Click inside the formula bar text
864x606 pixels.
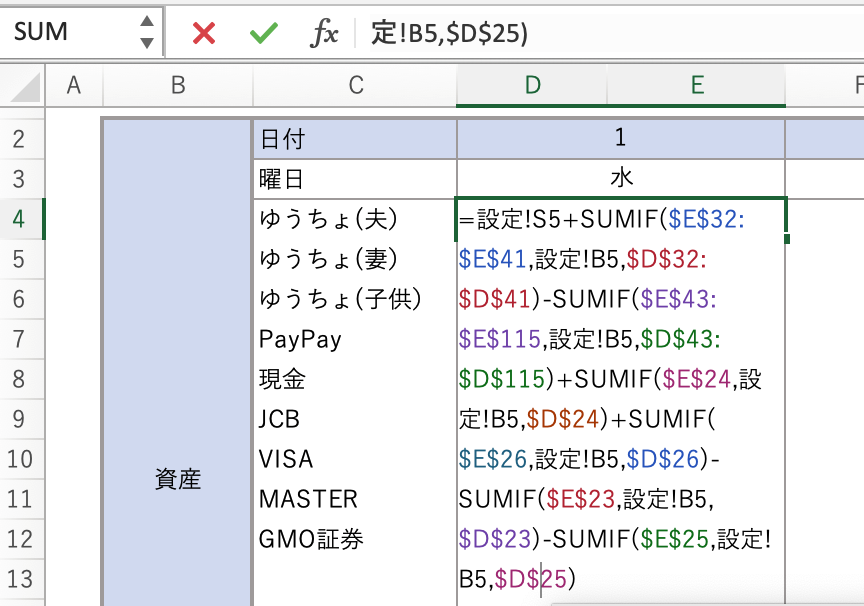(600, 33)
